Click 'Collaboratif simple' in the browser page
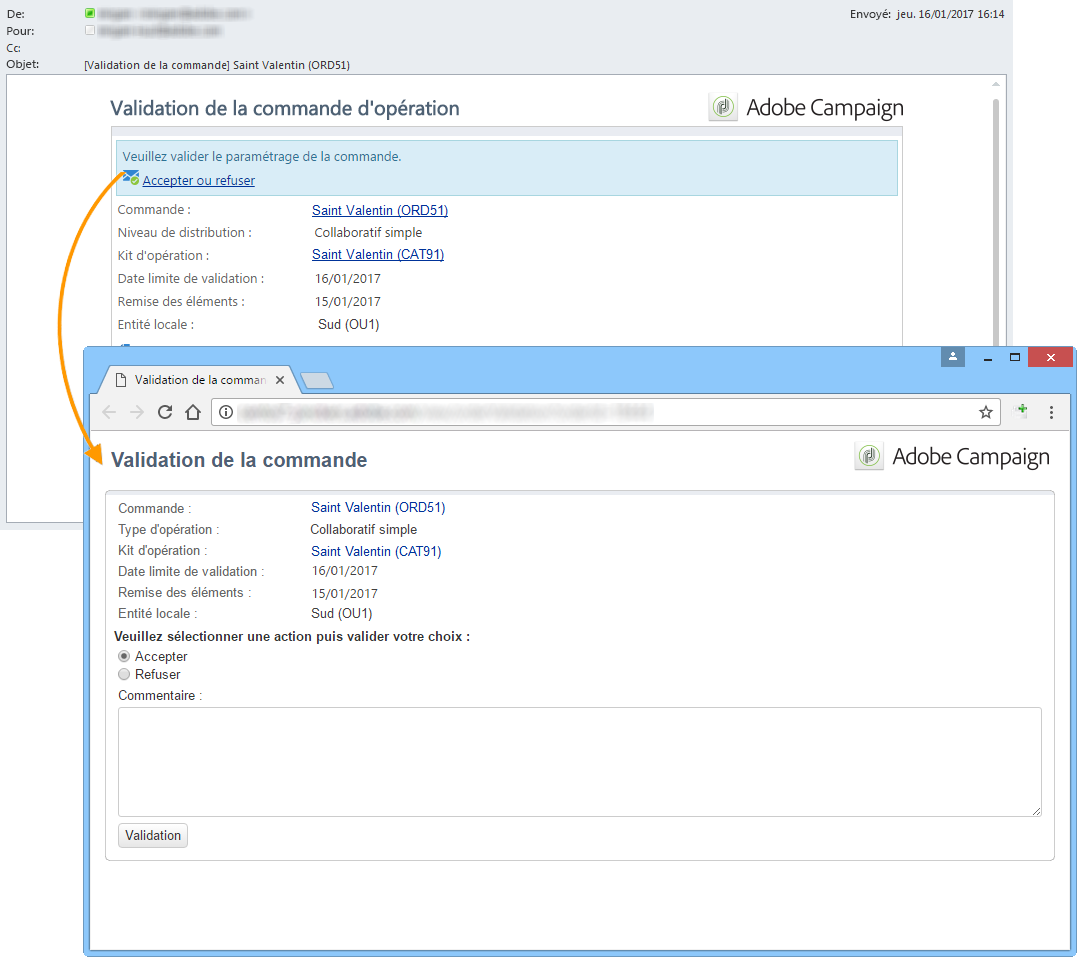The height and width of the screenshot is (967, 1077). [x=363, y=530]
